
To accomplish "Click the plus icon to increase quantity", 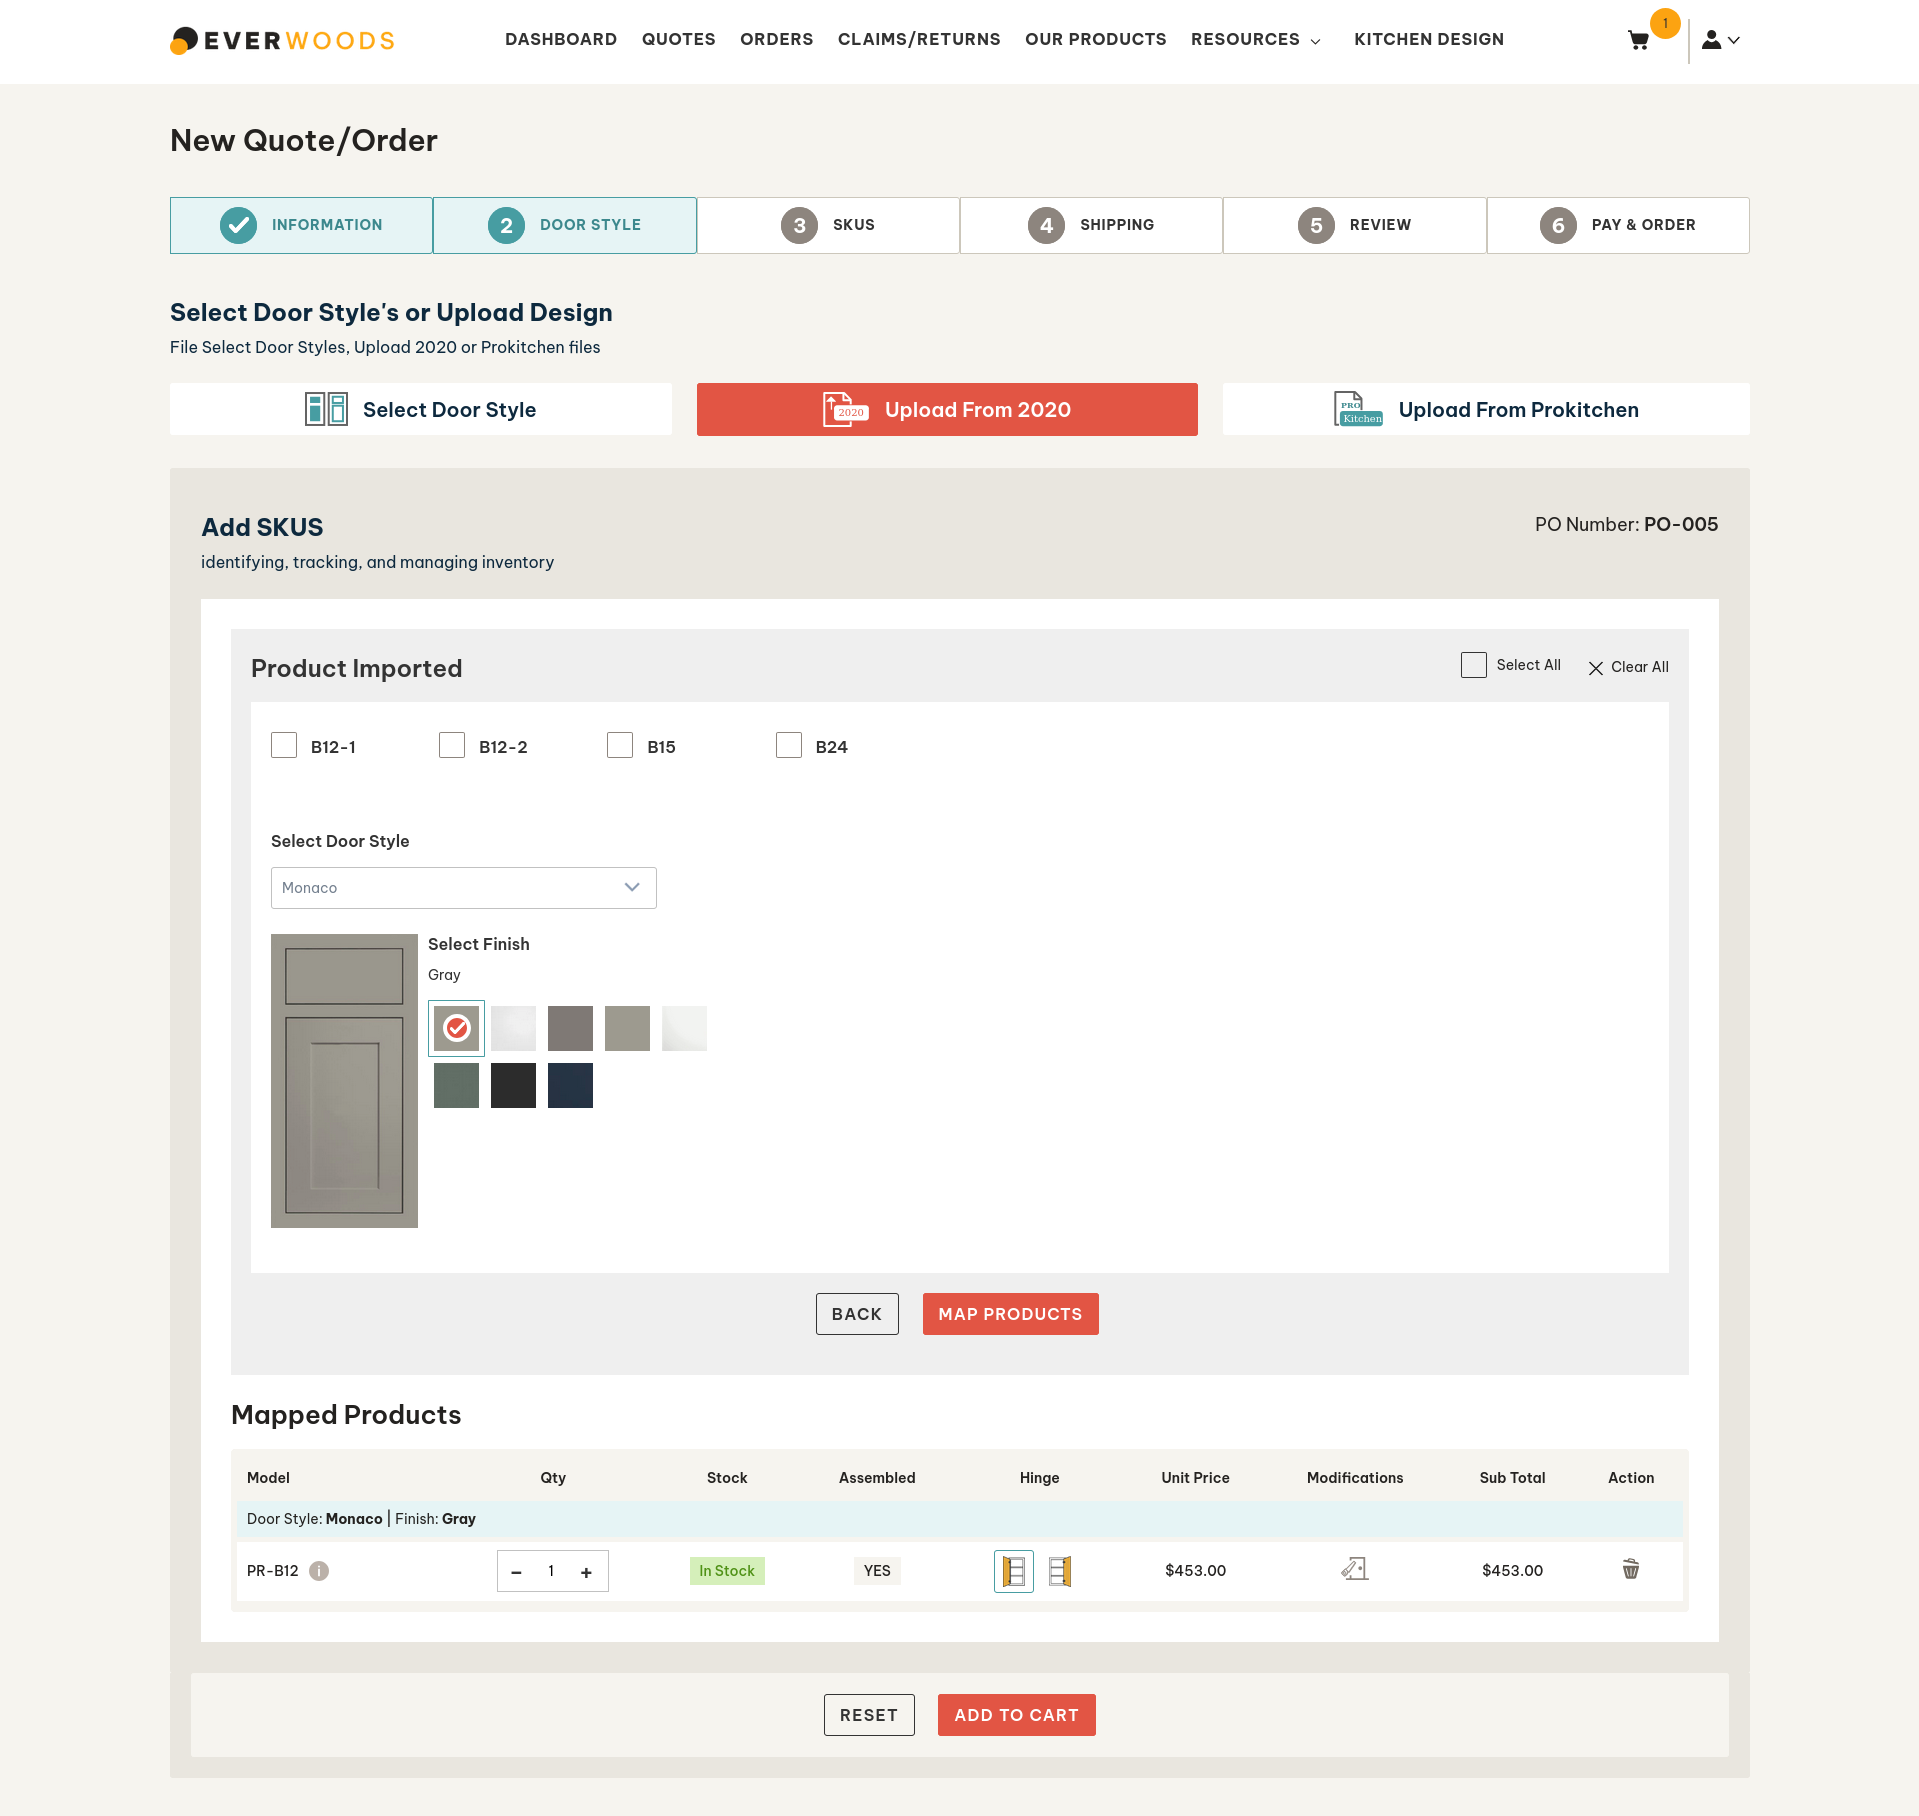I will click(586, 1572).
